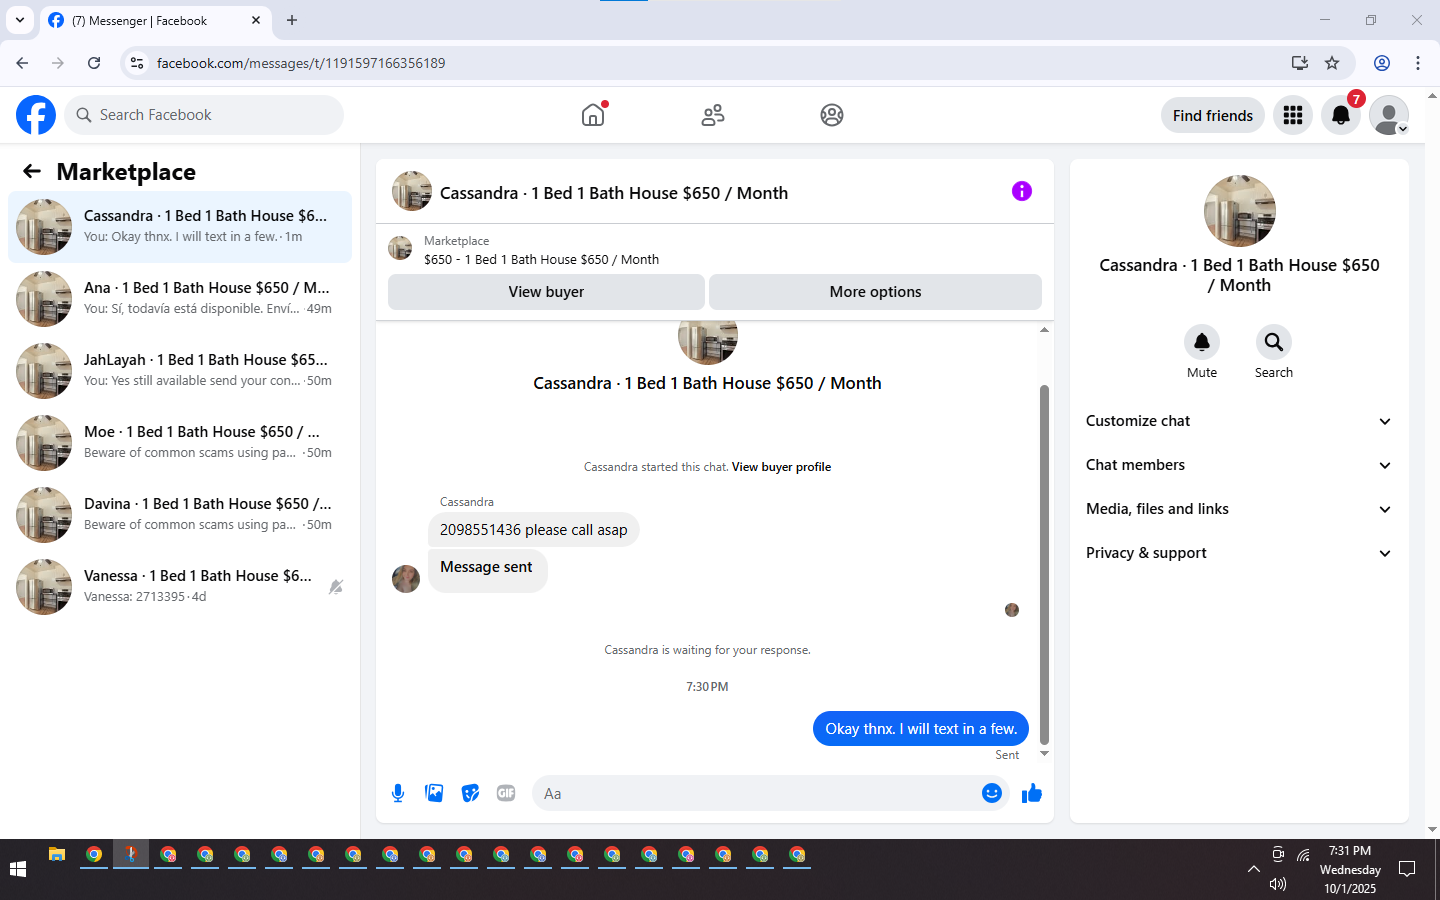Open the tab search dropdown arrow

(x=19, y=20)
